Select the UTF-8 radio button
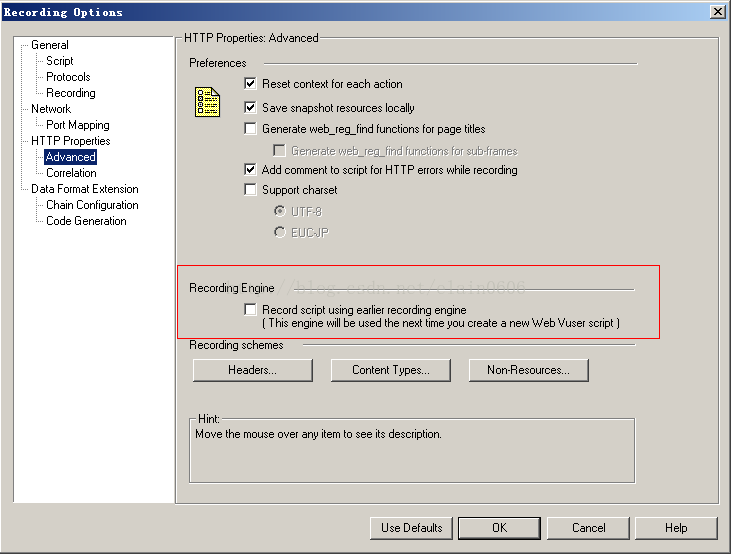 [280, 211]
